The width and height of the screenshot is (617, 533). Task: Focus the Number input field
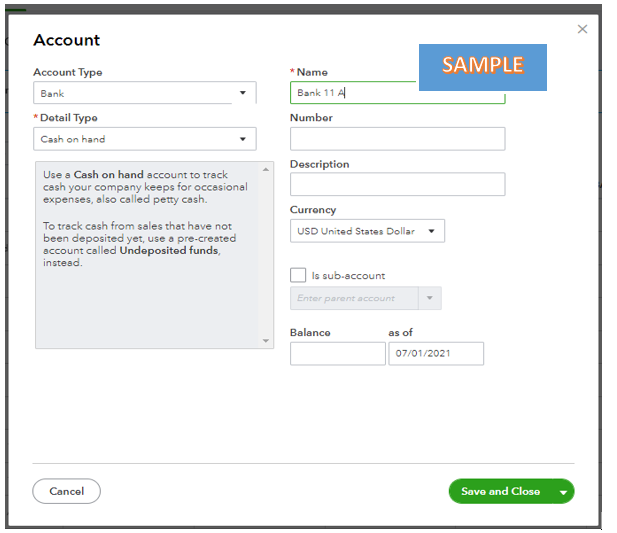click(x=397, y=139)
